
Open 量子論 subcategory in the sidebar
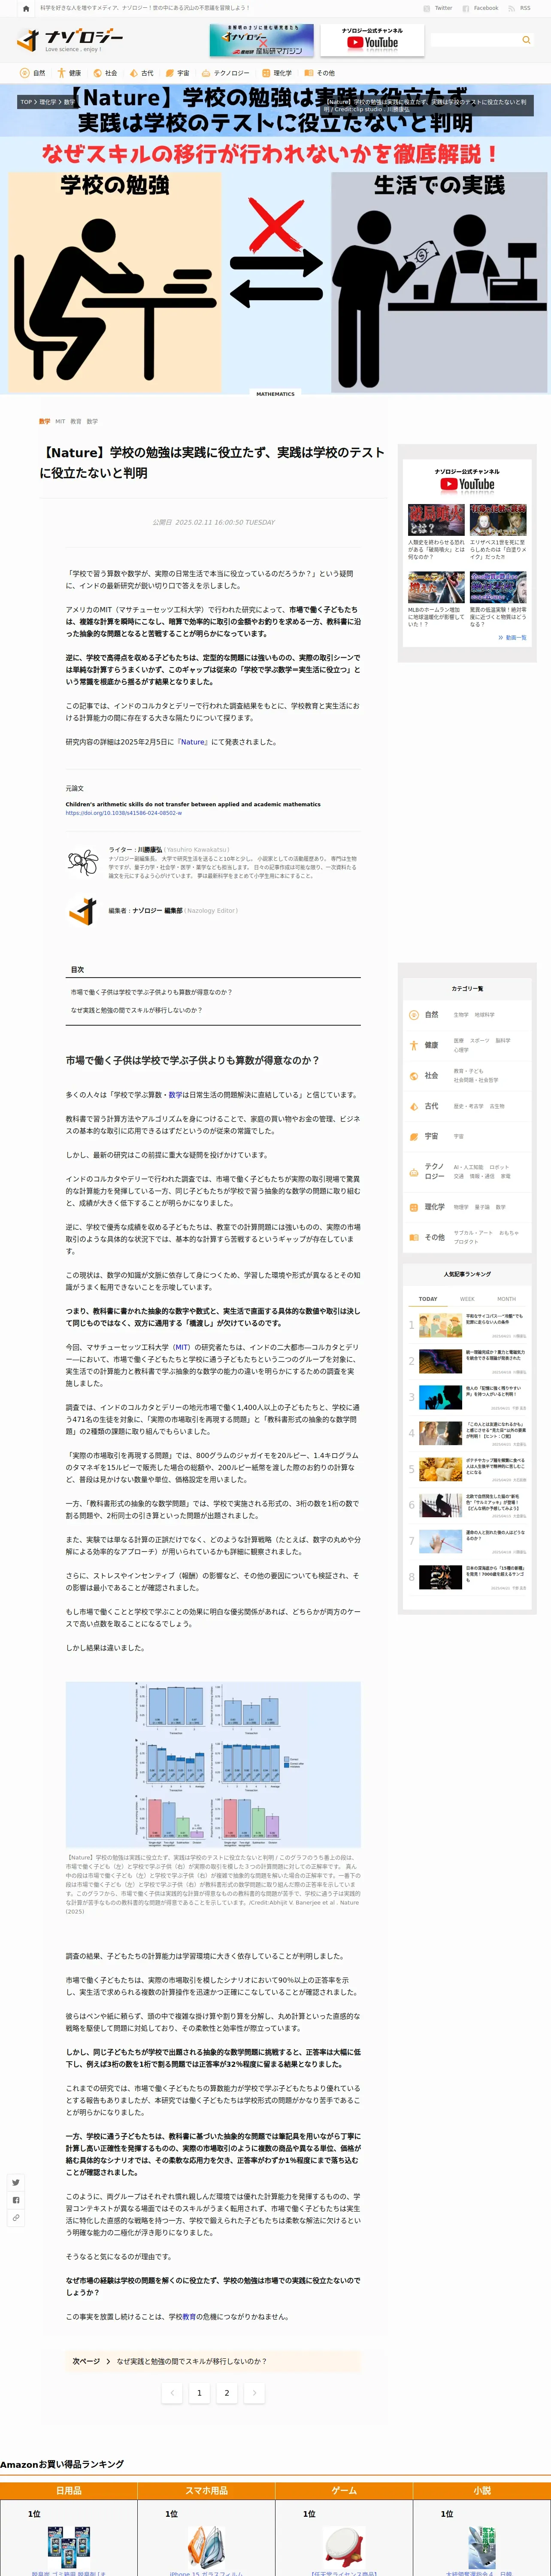[x=482, y=1207]
